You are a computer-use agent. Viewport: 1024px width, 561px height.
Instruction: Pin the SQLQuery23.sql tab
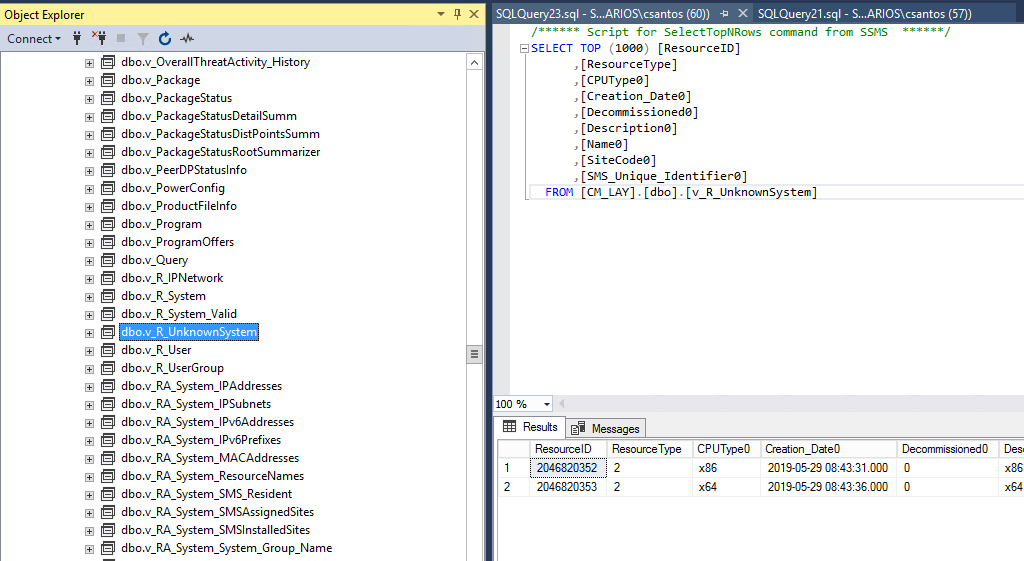724,14
